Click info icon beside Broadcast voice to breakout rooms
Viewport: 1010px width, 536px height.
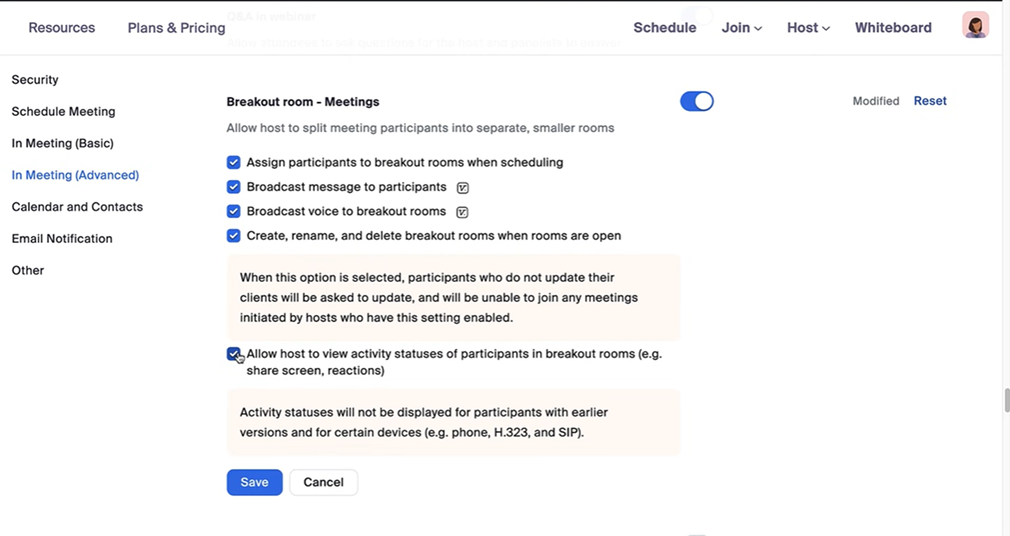tap(462, 212)
